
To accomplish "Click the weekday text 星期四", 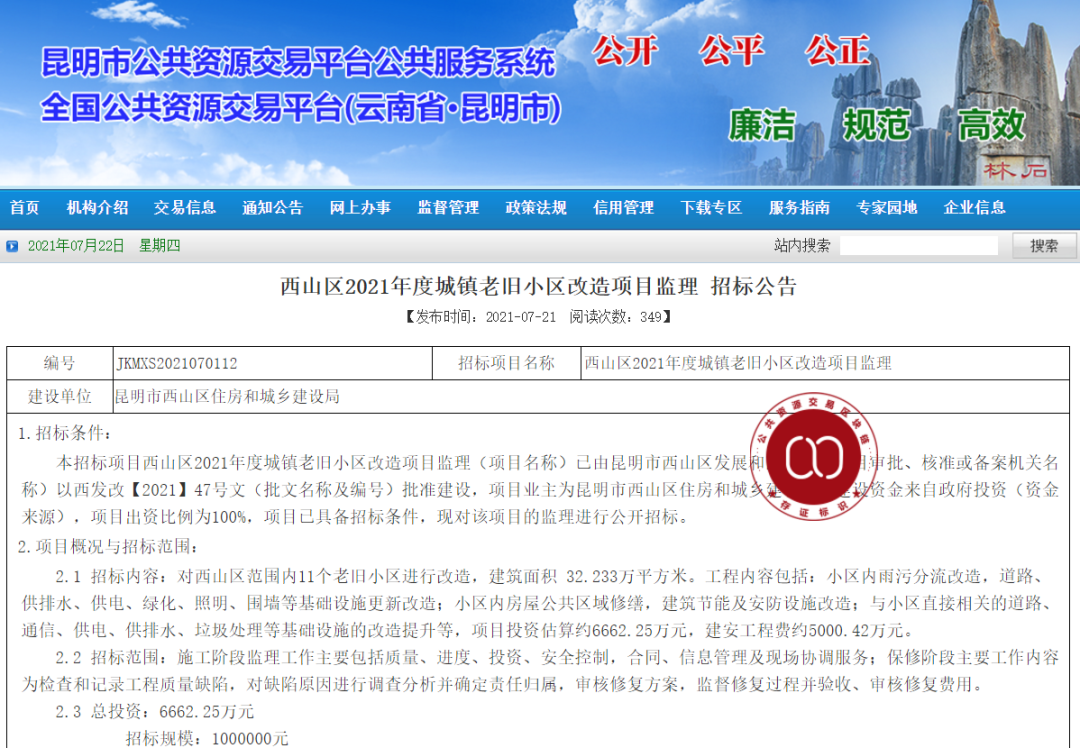I will (159, 246).
